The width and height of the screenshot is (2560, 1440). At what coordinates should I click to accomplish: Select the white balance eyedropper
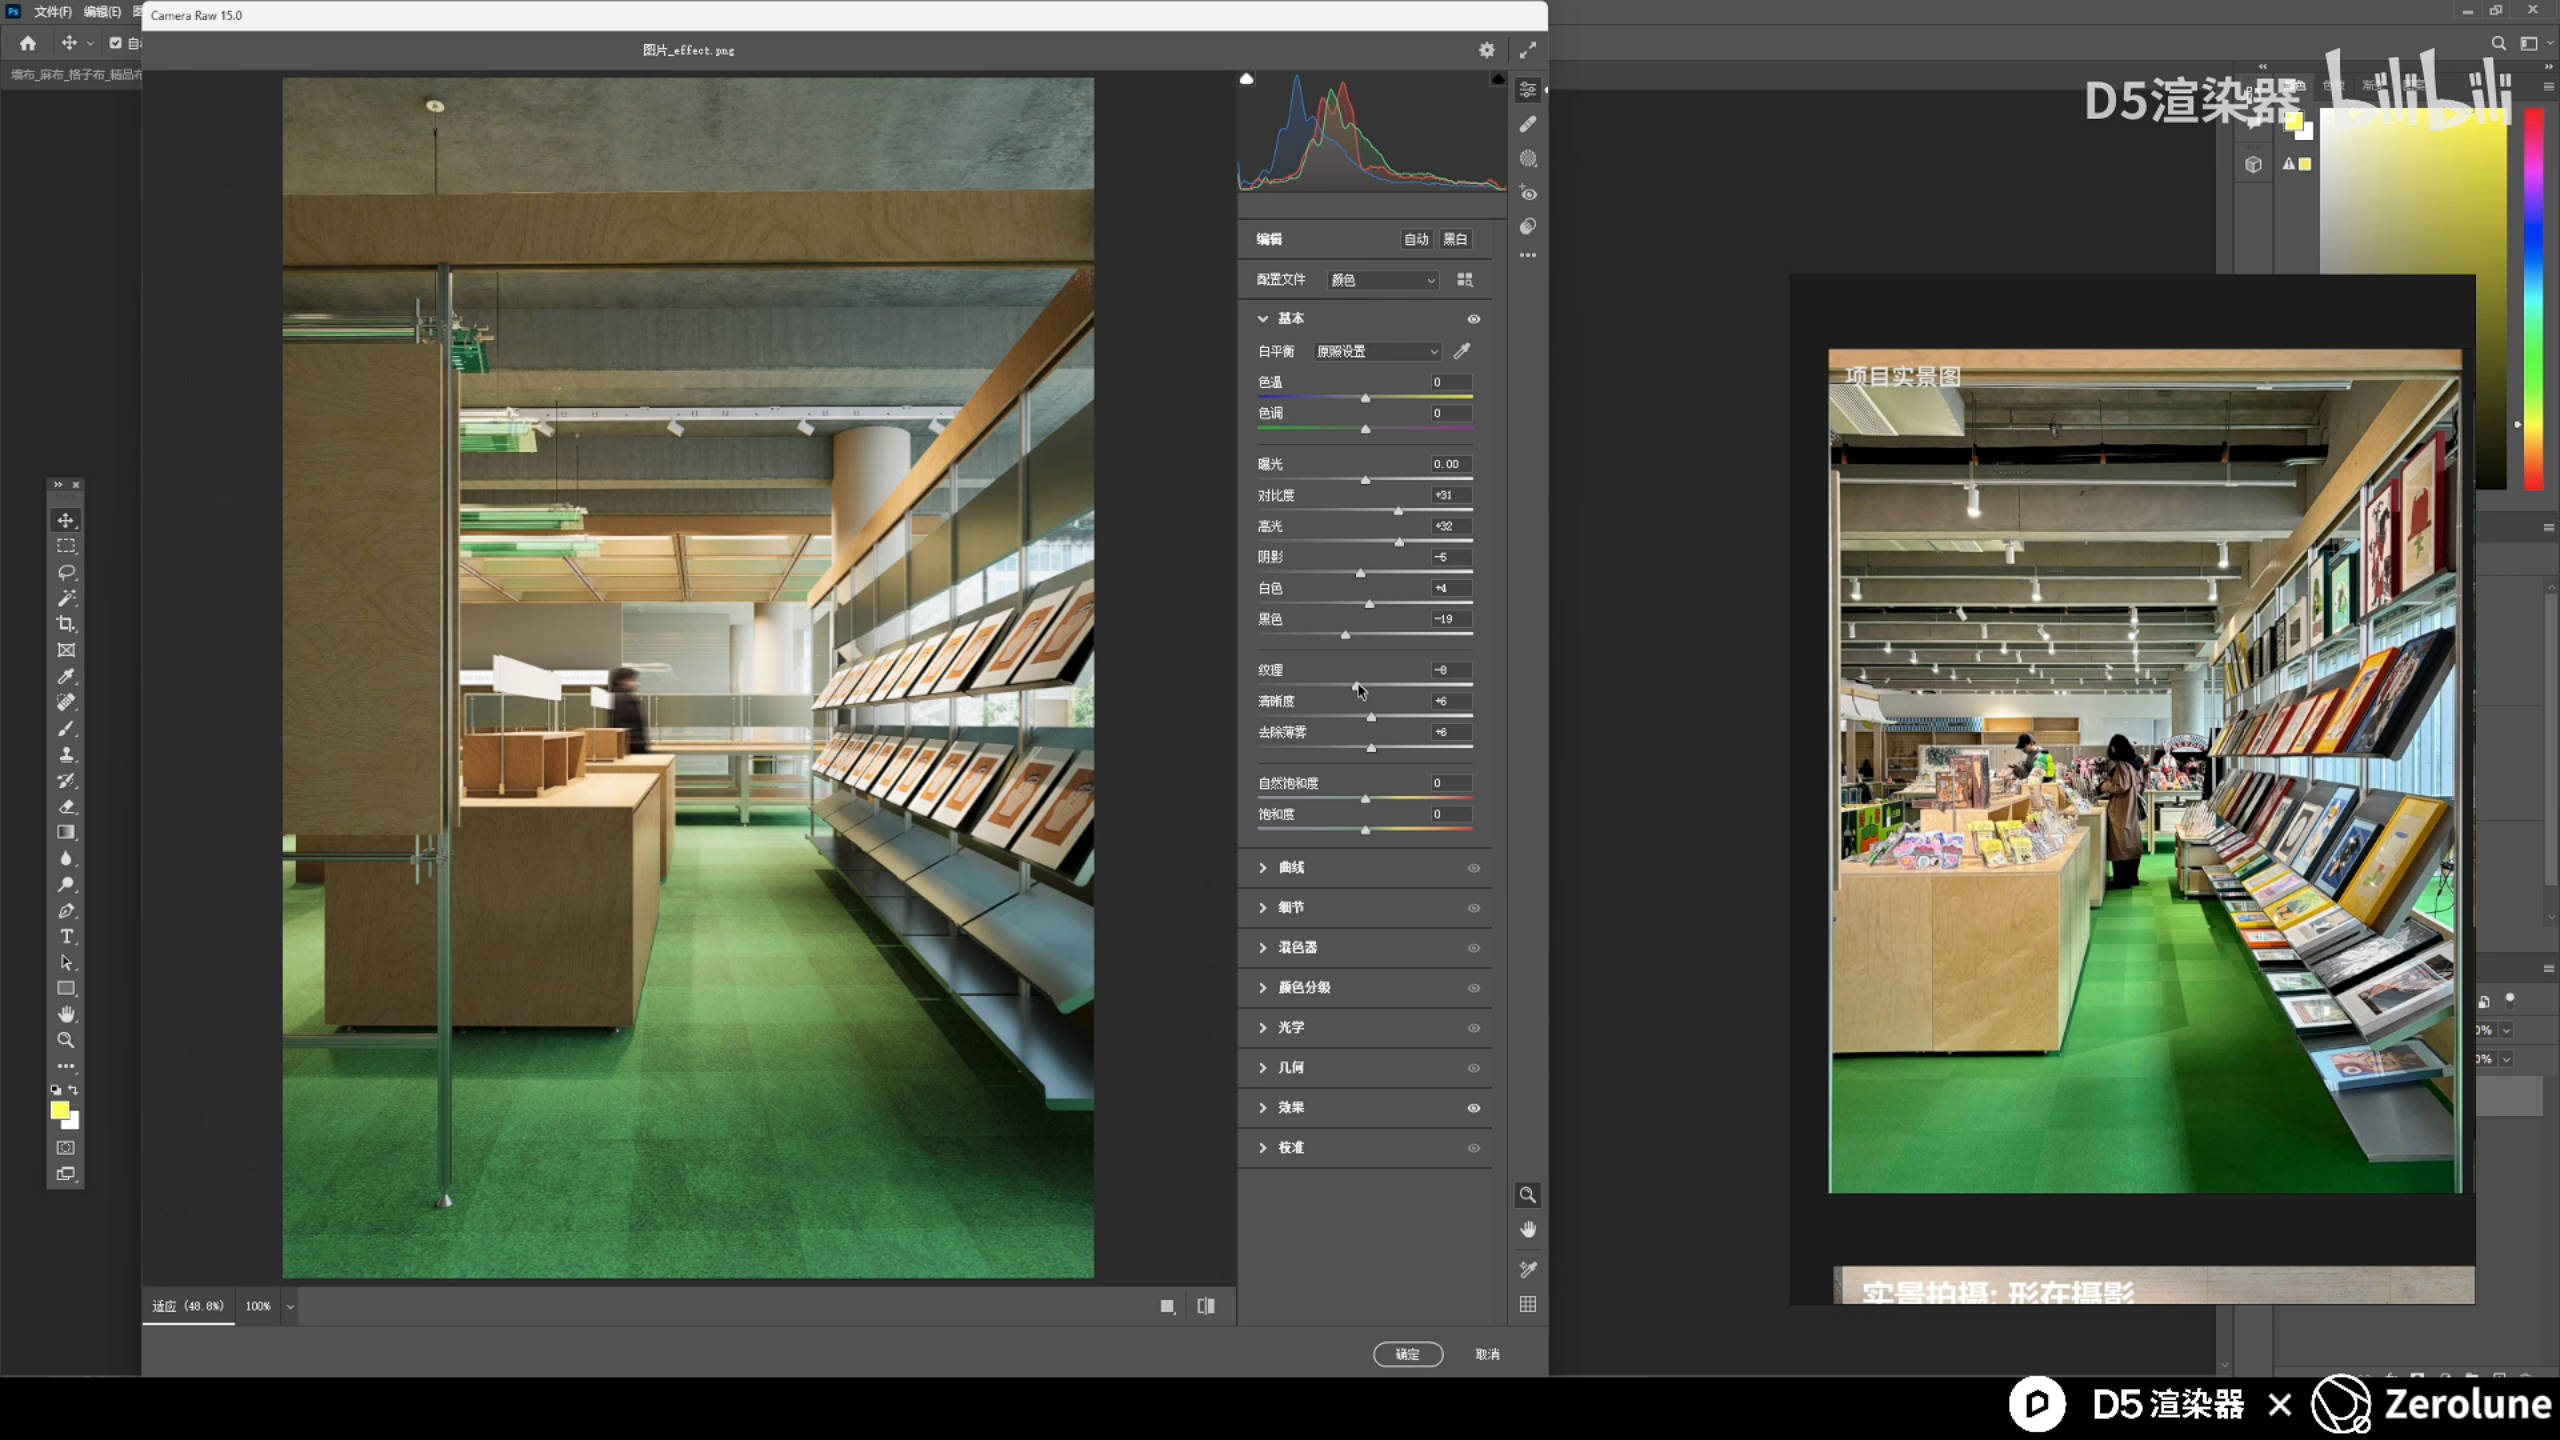1462,351
